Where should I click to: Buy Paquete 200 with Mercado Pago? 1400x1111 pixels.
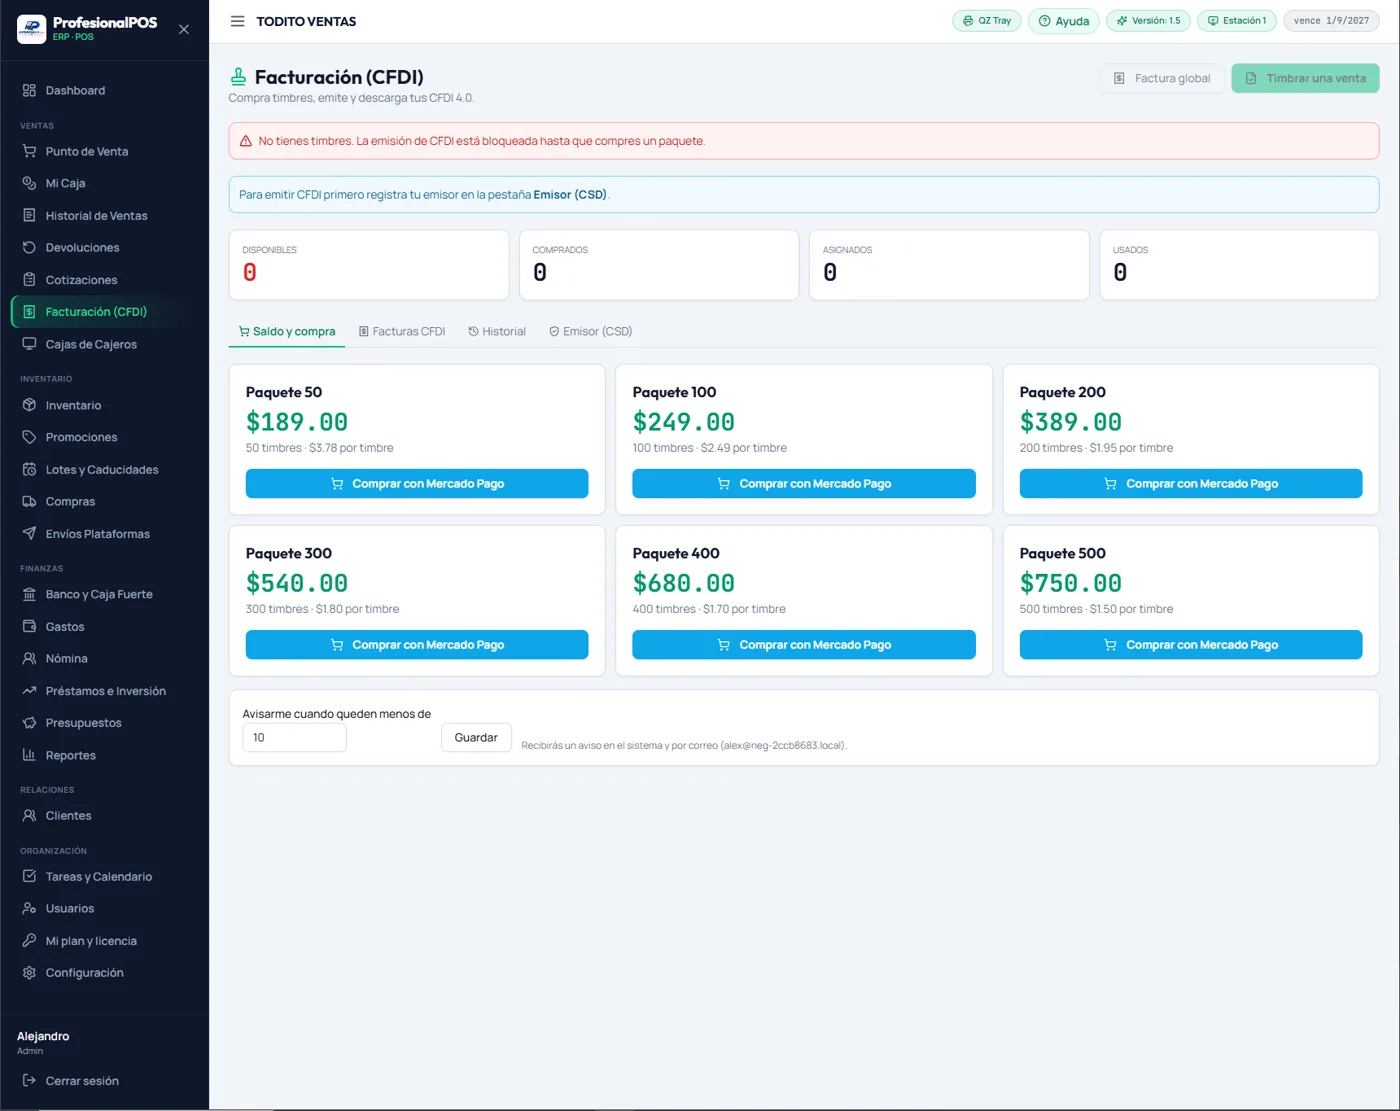[1191, 484]
